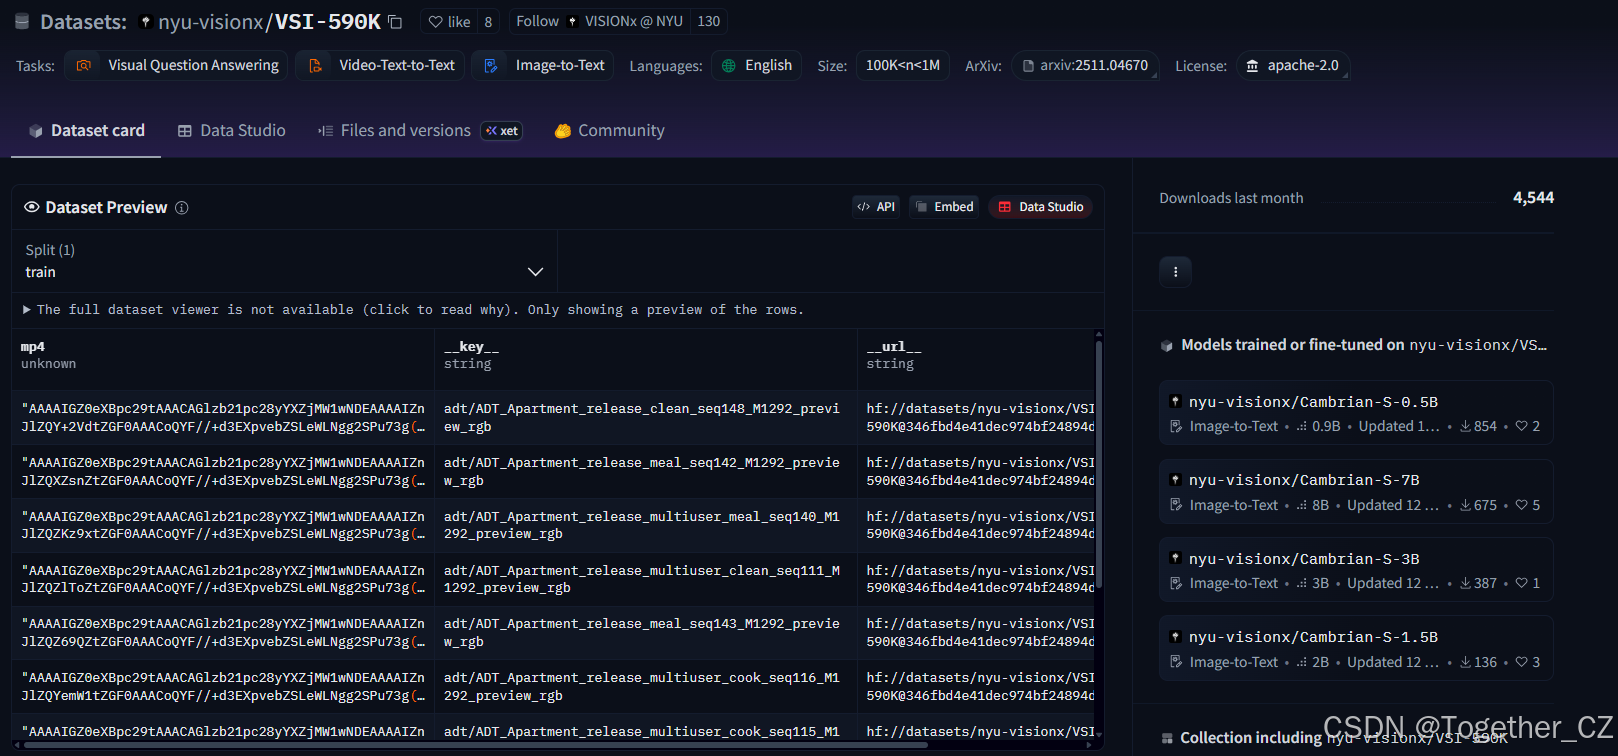The height and width of the screenshot is (756, 1618).
Task: Click the avatar icon next to Cambrian-S-0.5B
Action: tap(1176, 401)
